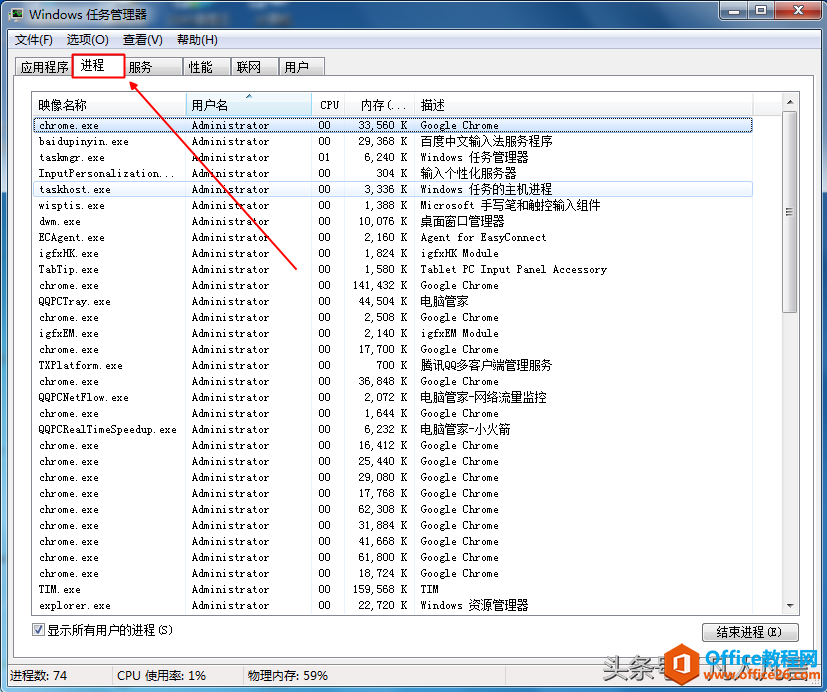827x692 pixels.
Task: Select the igfxEM.exe process
Action: (392, 333)
